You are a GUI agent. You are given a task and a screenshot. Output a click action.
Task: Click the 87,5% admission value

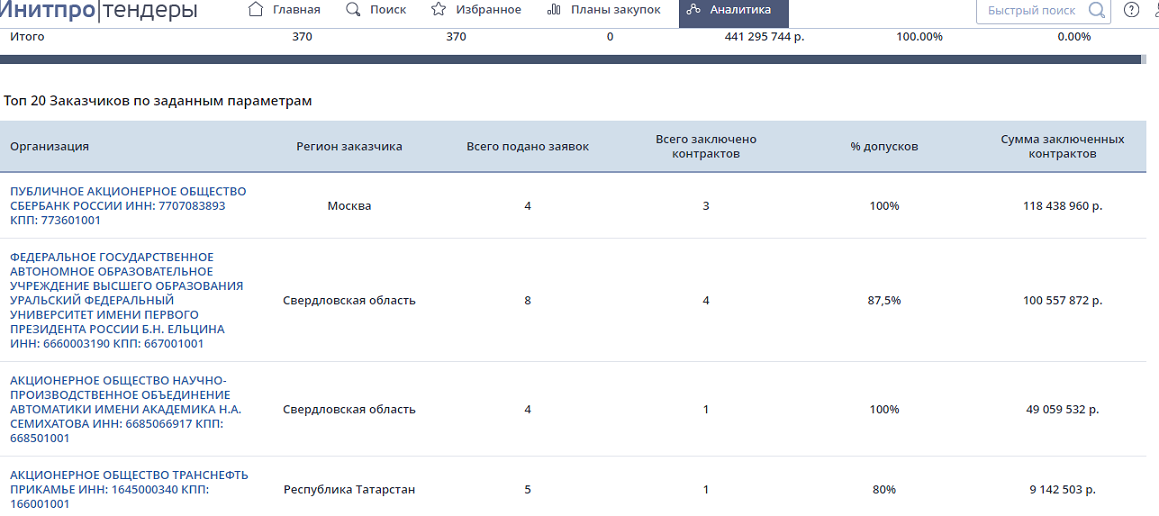(884, 300)
